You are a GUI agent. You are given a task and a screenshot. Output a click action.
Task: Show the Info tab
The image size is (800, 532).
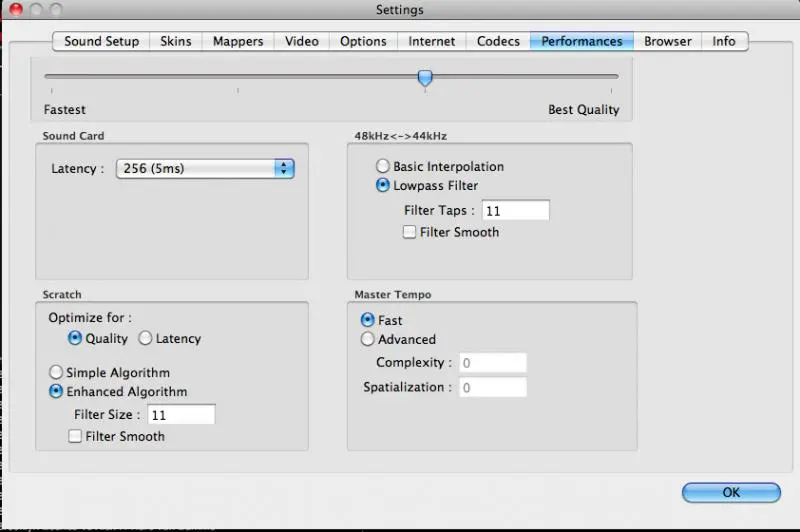(x=724, y=41)
